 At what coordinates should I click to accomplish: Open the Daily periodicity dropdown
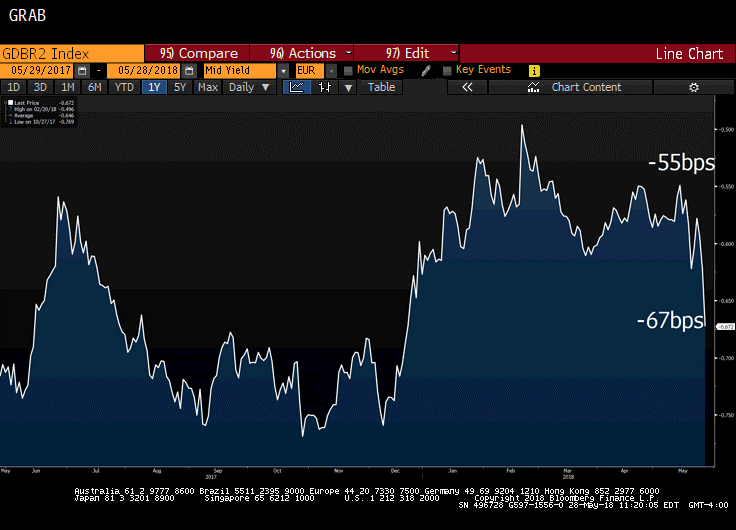249,88
